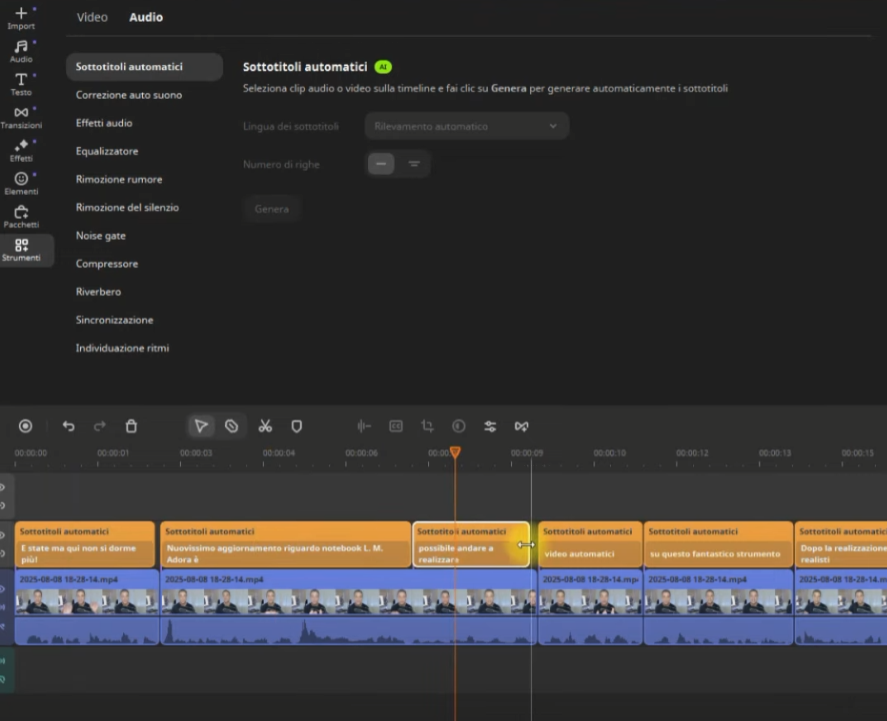The height and width of the screenshot is (721, 887).
Task: Select the 'su questo fantastico strumento' subtitle clip
Action: [718, 544]
